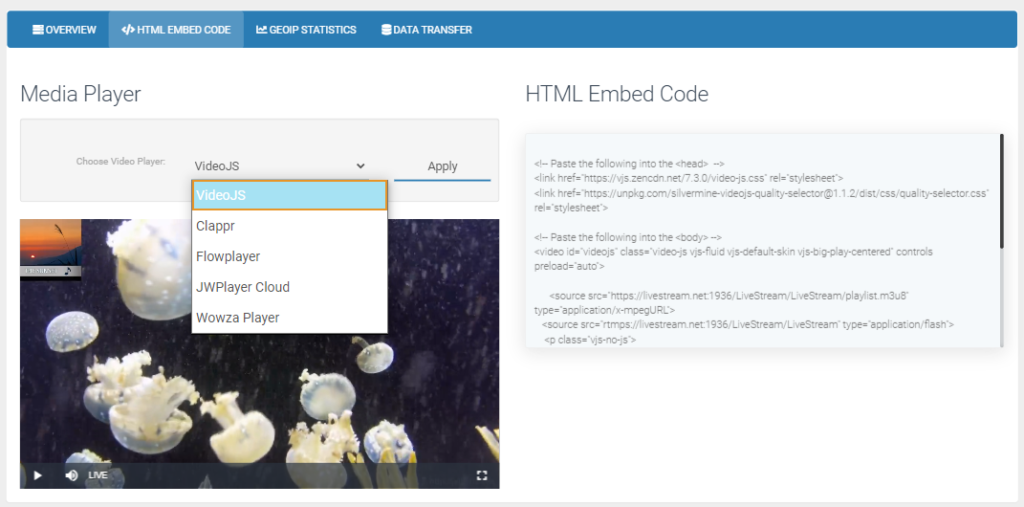Click the Overview tab's list icon
This screenshot has height=507, width=1024.
(37, 30)
